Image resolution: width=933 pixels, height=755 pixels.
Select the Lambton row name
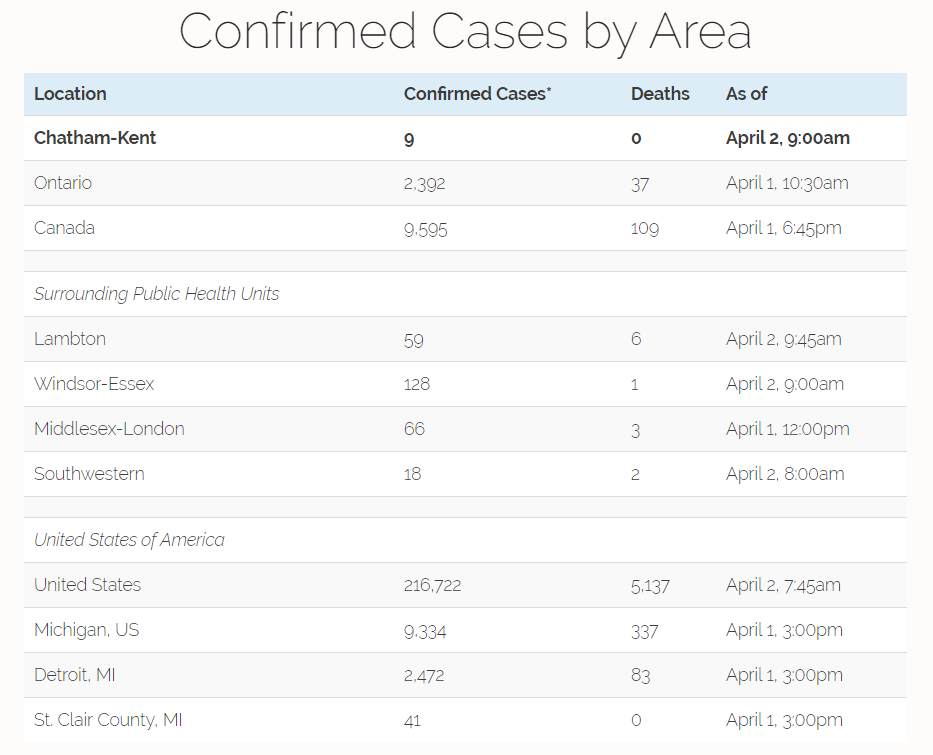pos(70,339)
